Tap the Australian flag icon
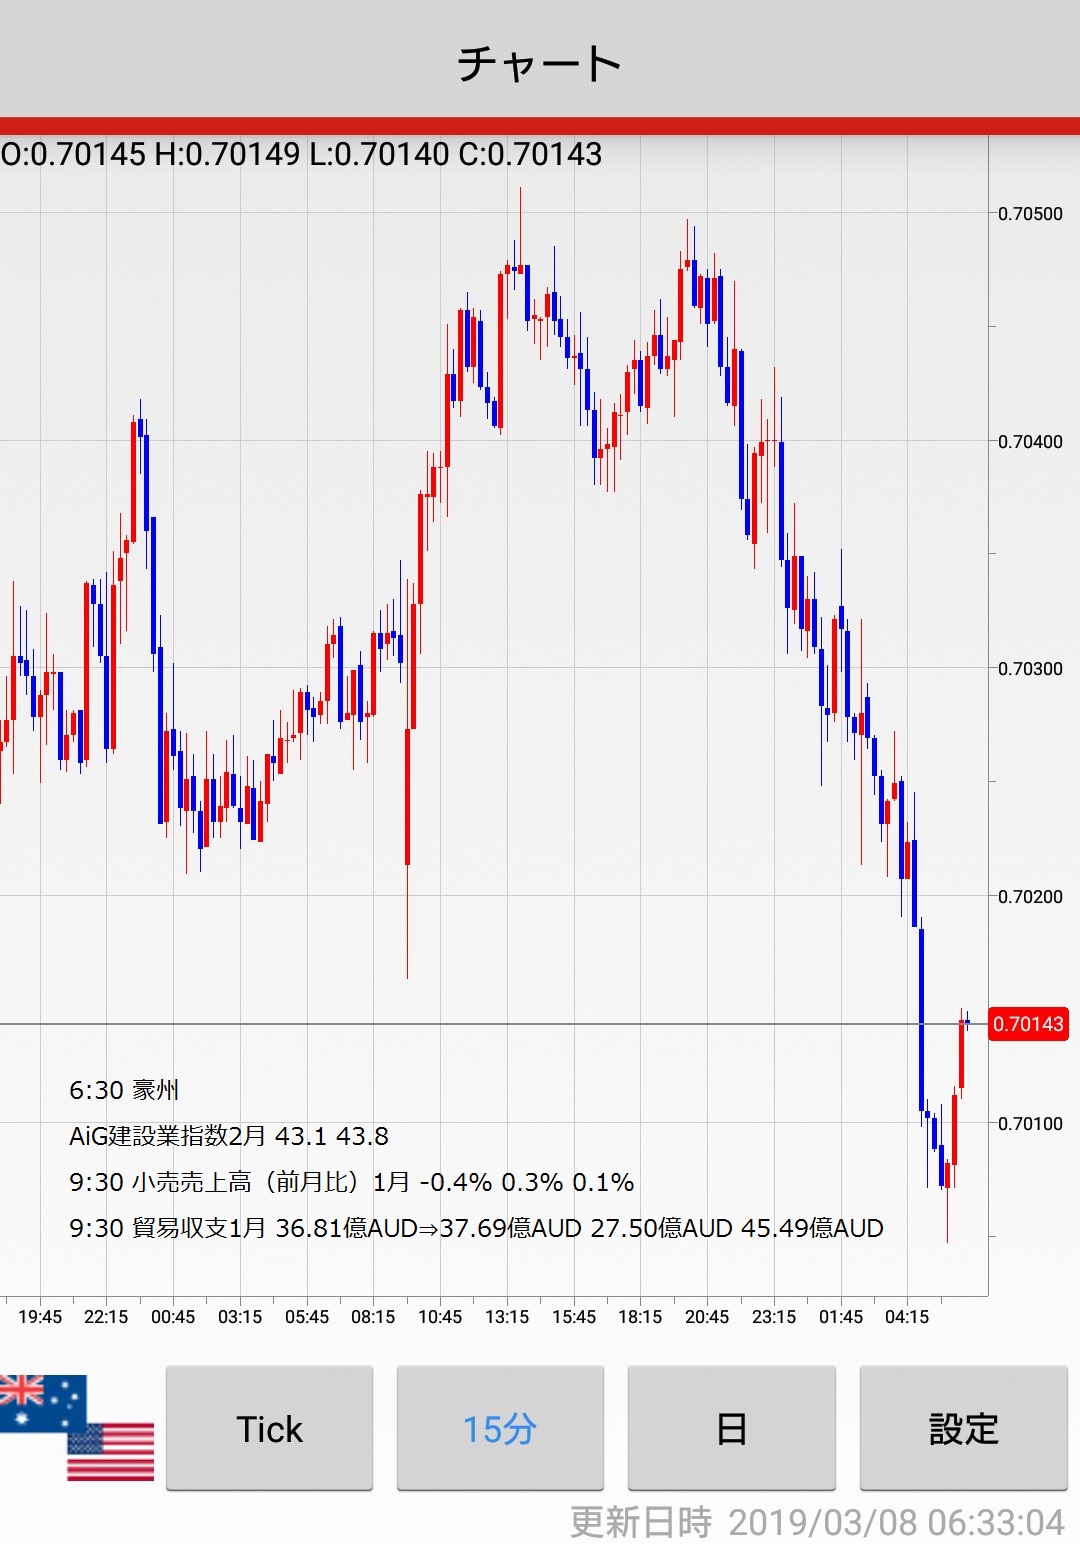Screen dimensions: 1080x1544 click(x=40, y=1400)
